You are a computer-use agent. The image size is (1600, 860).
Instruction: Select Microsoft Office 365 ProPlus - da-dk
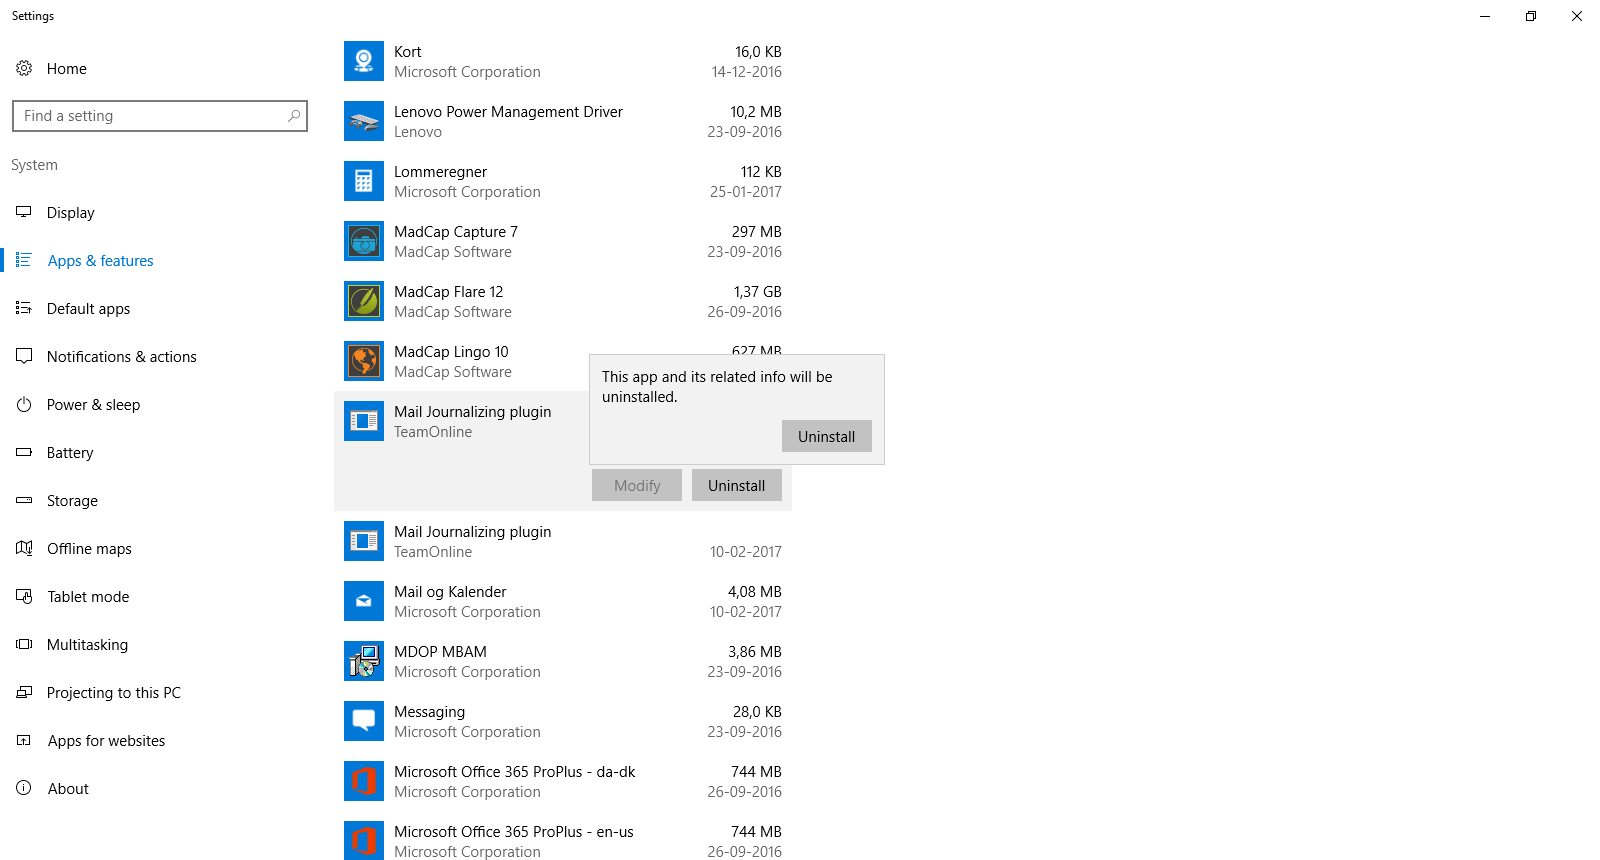(x=563, y=781)
